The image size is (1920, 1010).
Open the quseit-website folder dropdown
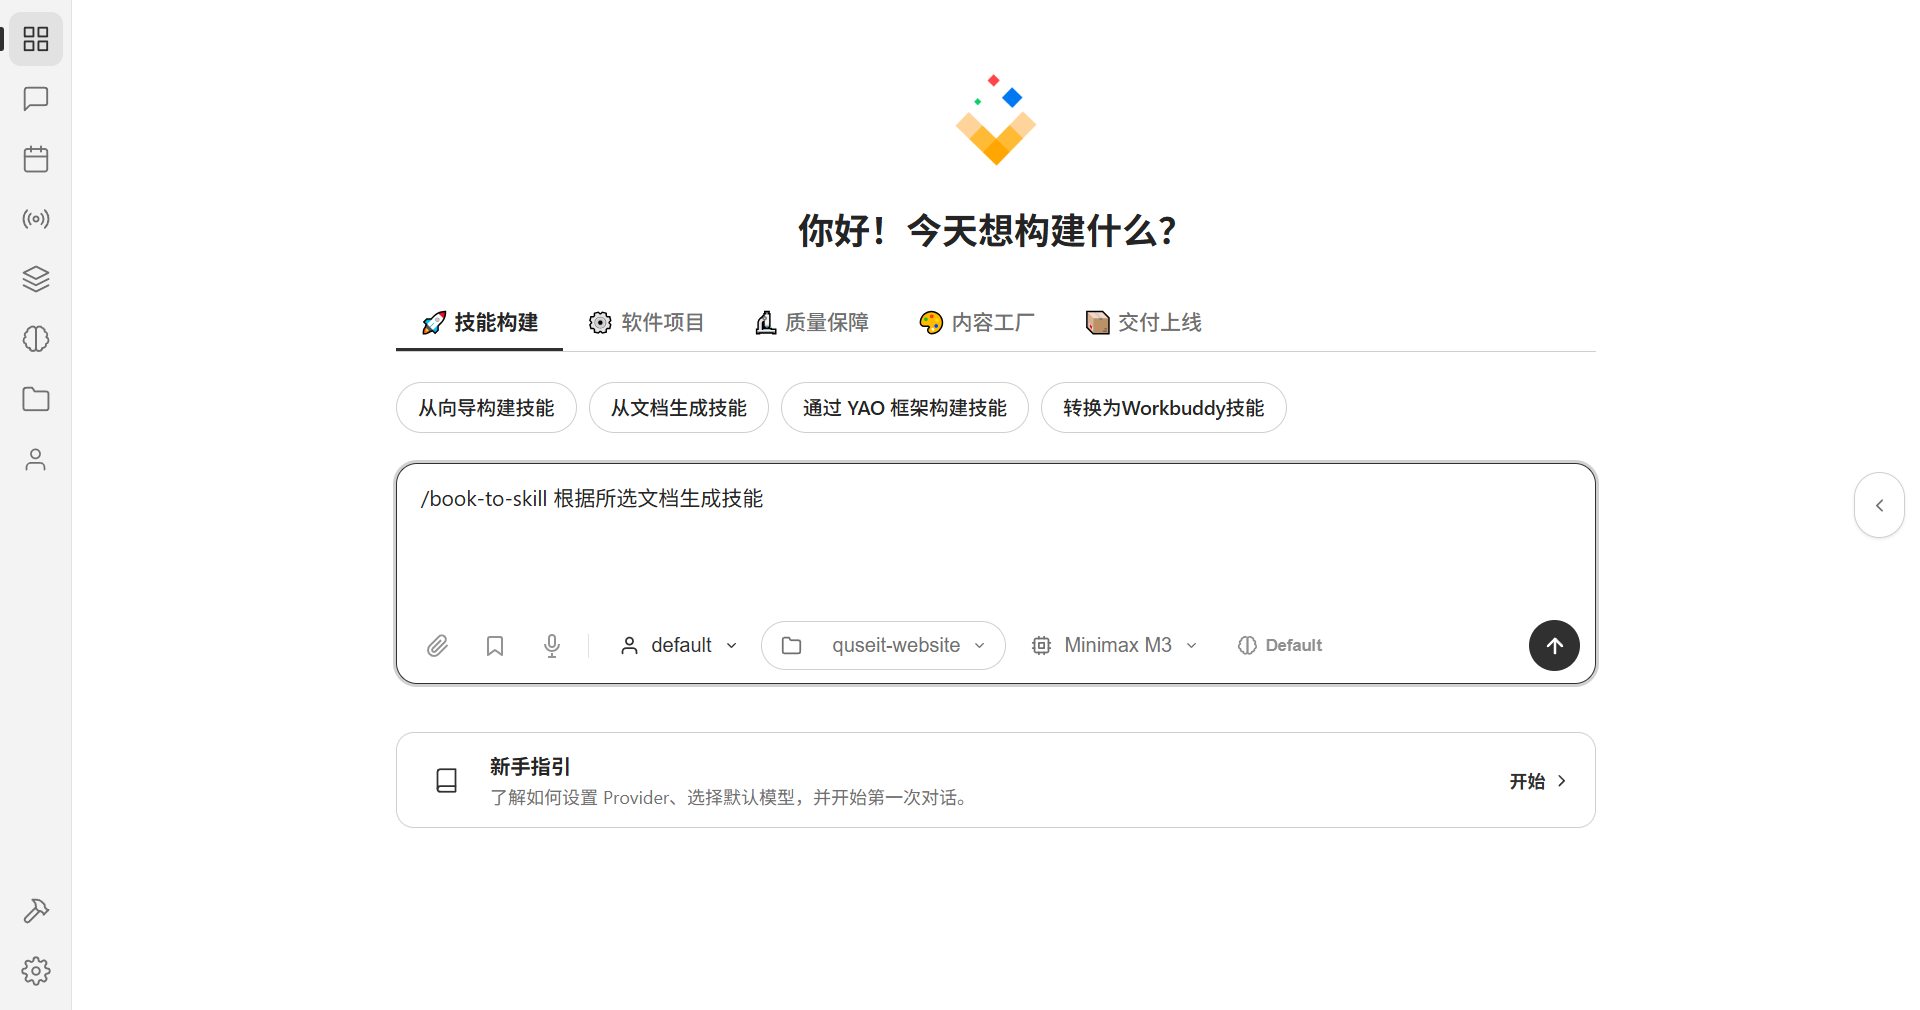tap(883, 646)
